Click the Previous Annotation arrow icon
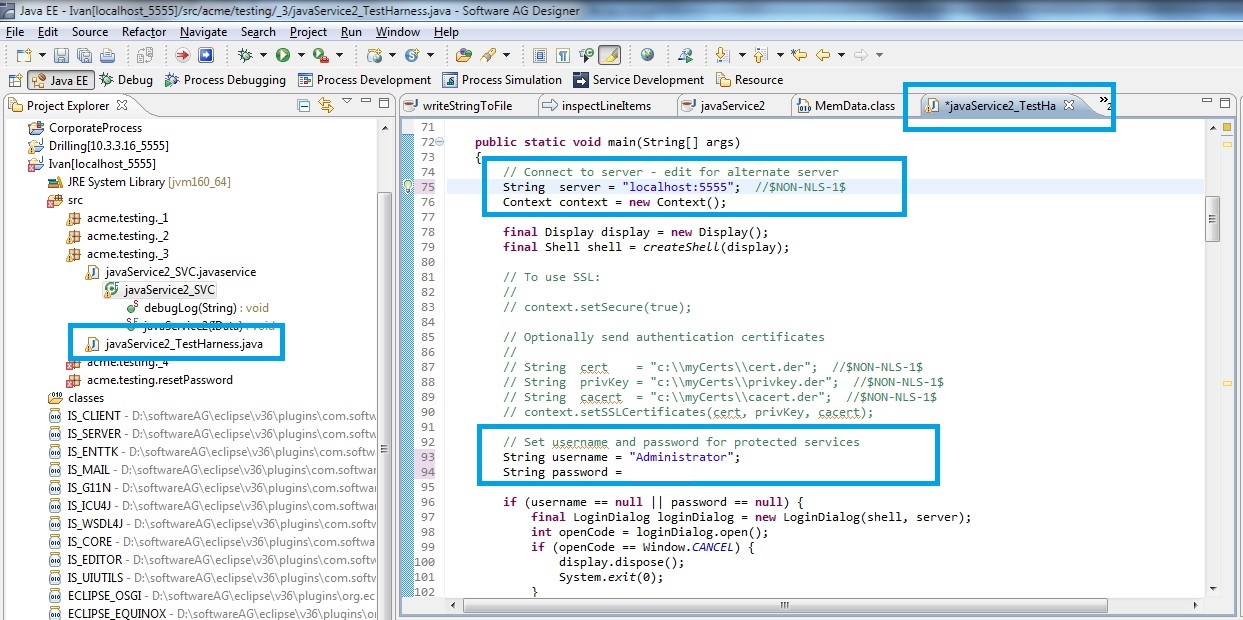This screenshot has height=620, width=1243. [759, 55]
